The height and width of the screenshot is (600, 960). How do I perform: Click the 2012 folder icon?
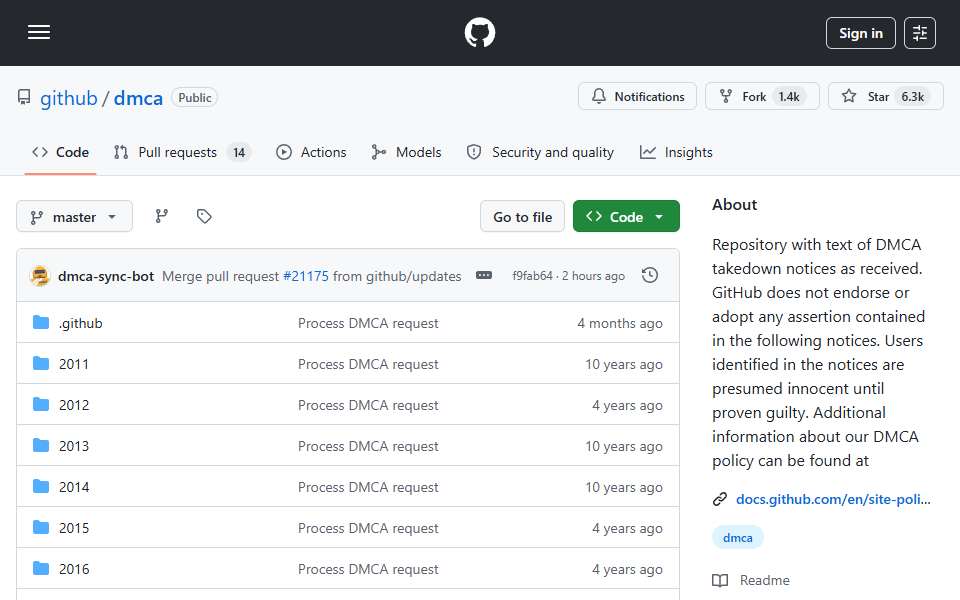[x=40, y=405]
